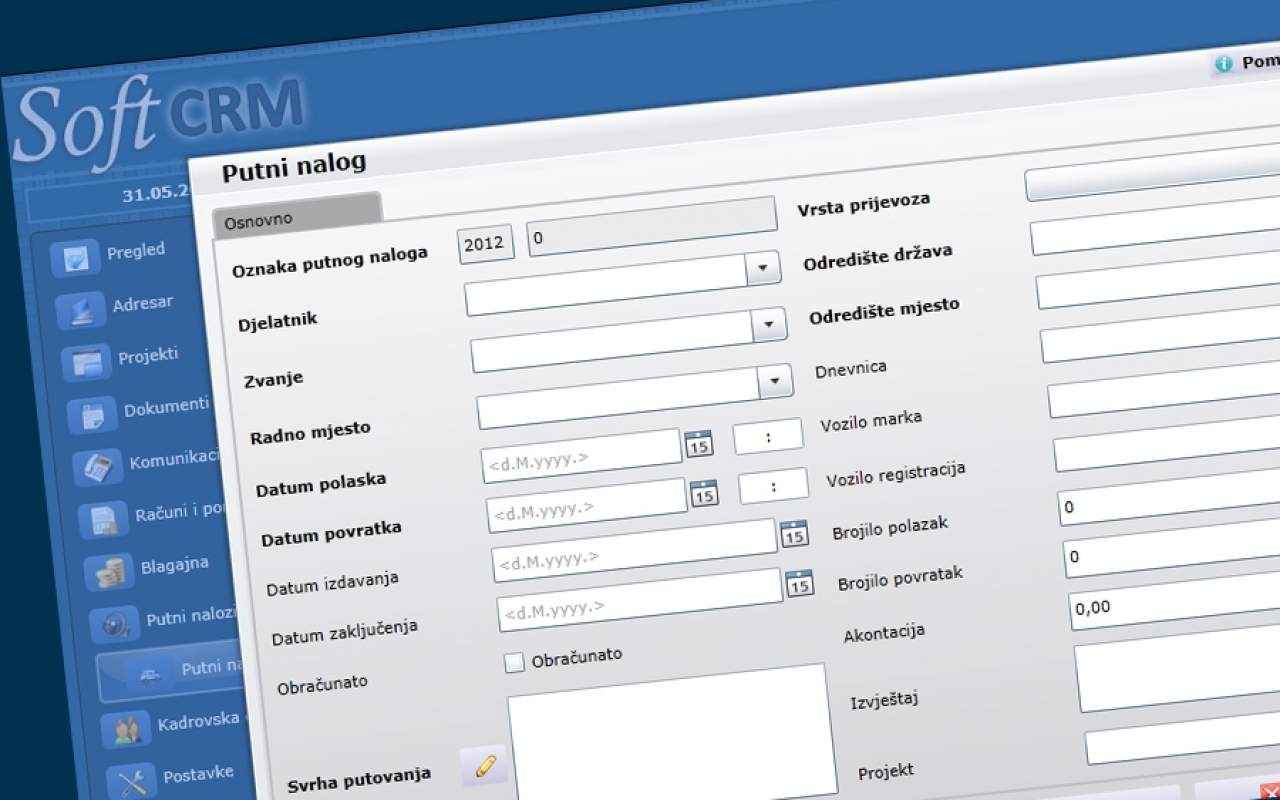This screenshot has width=1280, height=800.
Task: Open the Putni nalozi section icon
Action: (x=115, y=625)
